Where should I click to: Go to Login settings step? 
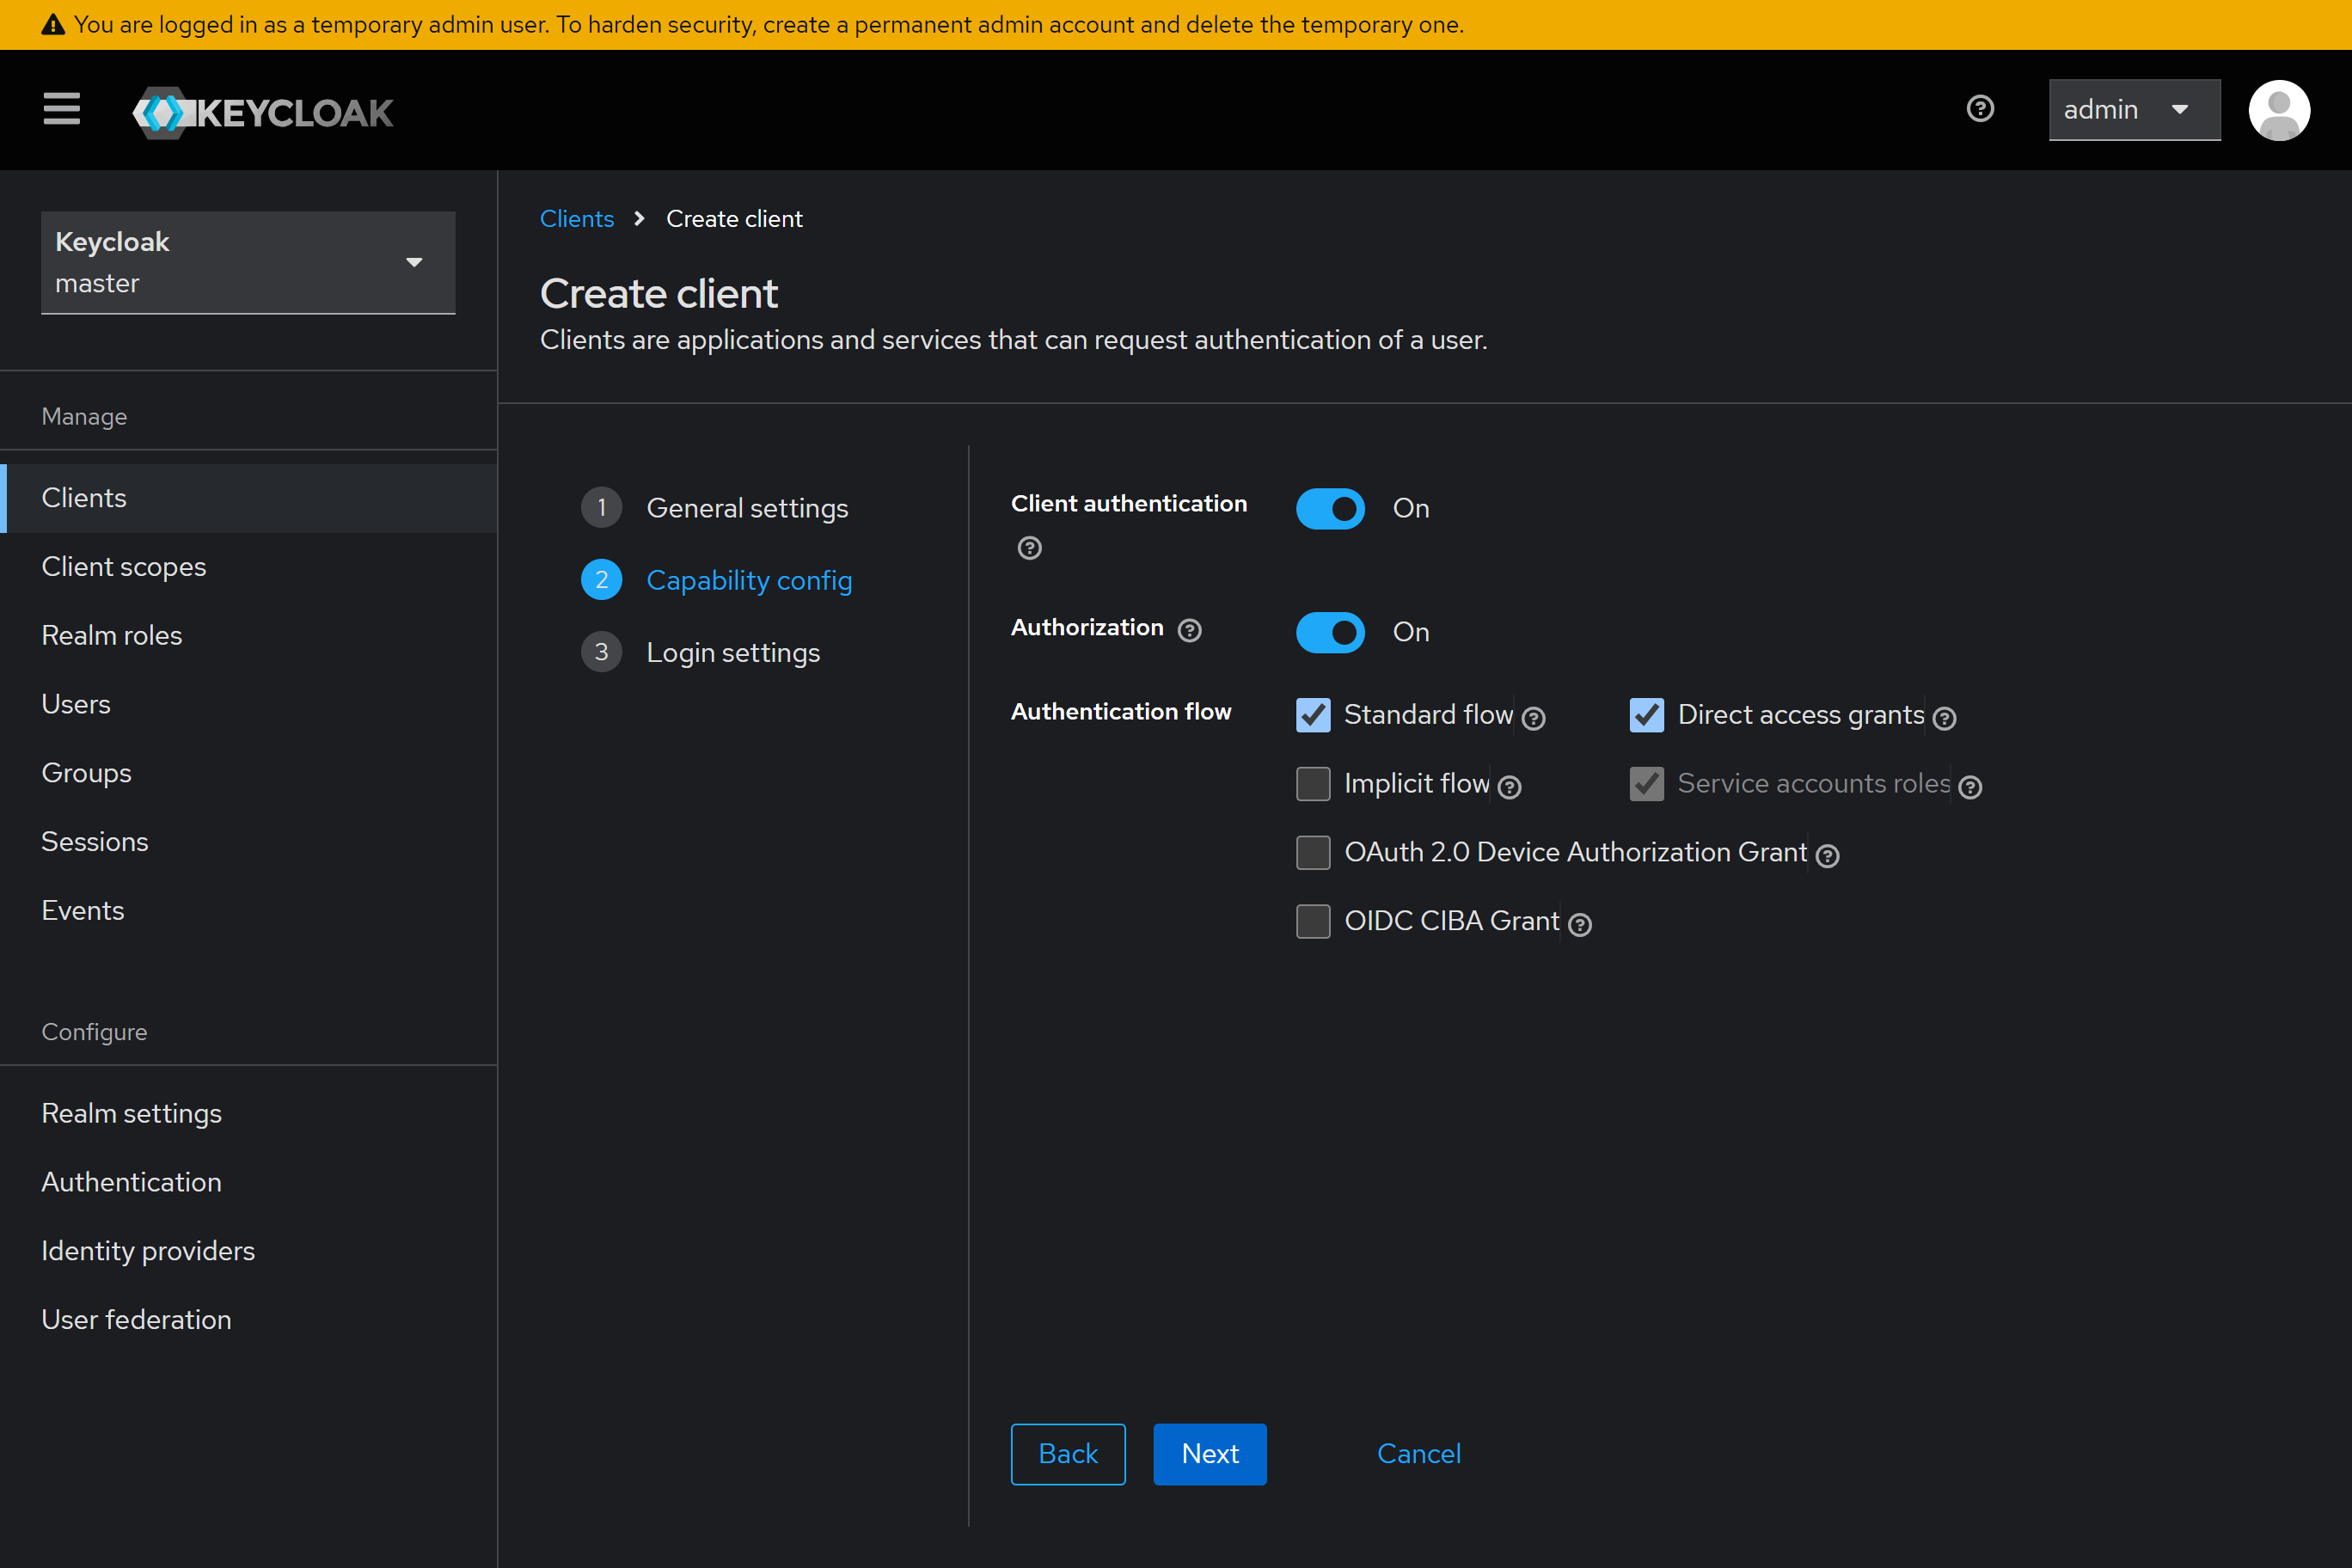point(701,652)
